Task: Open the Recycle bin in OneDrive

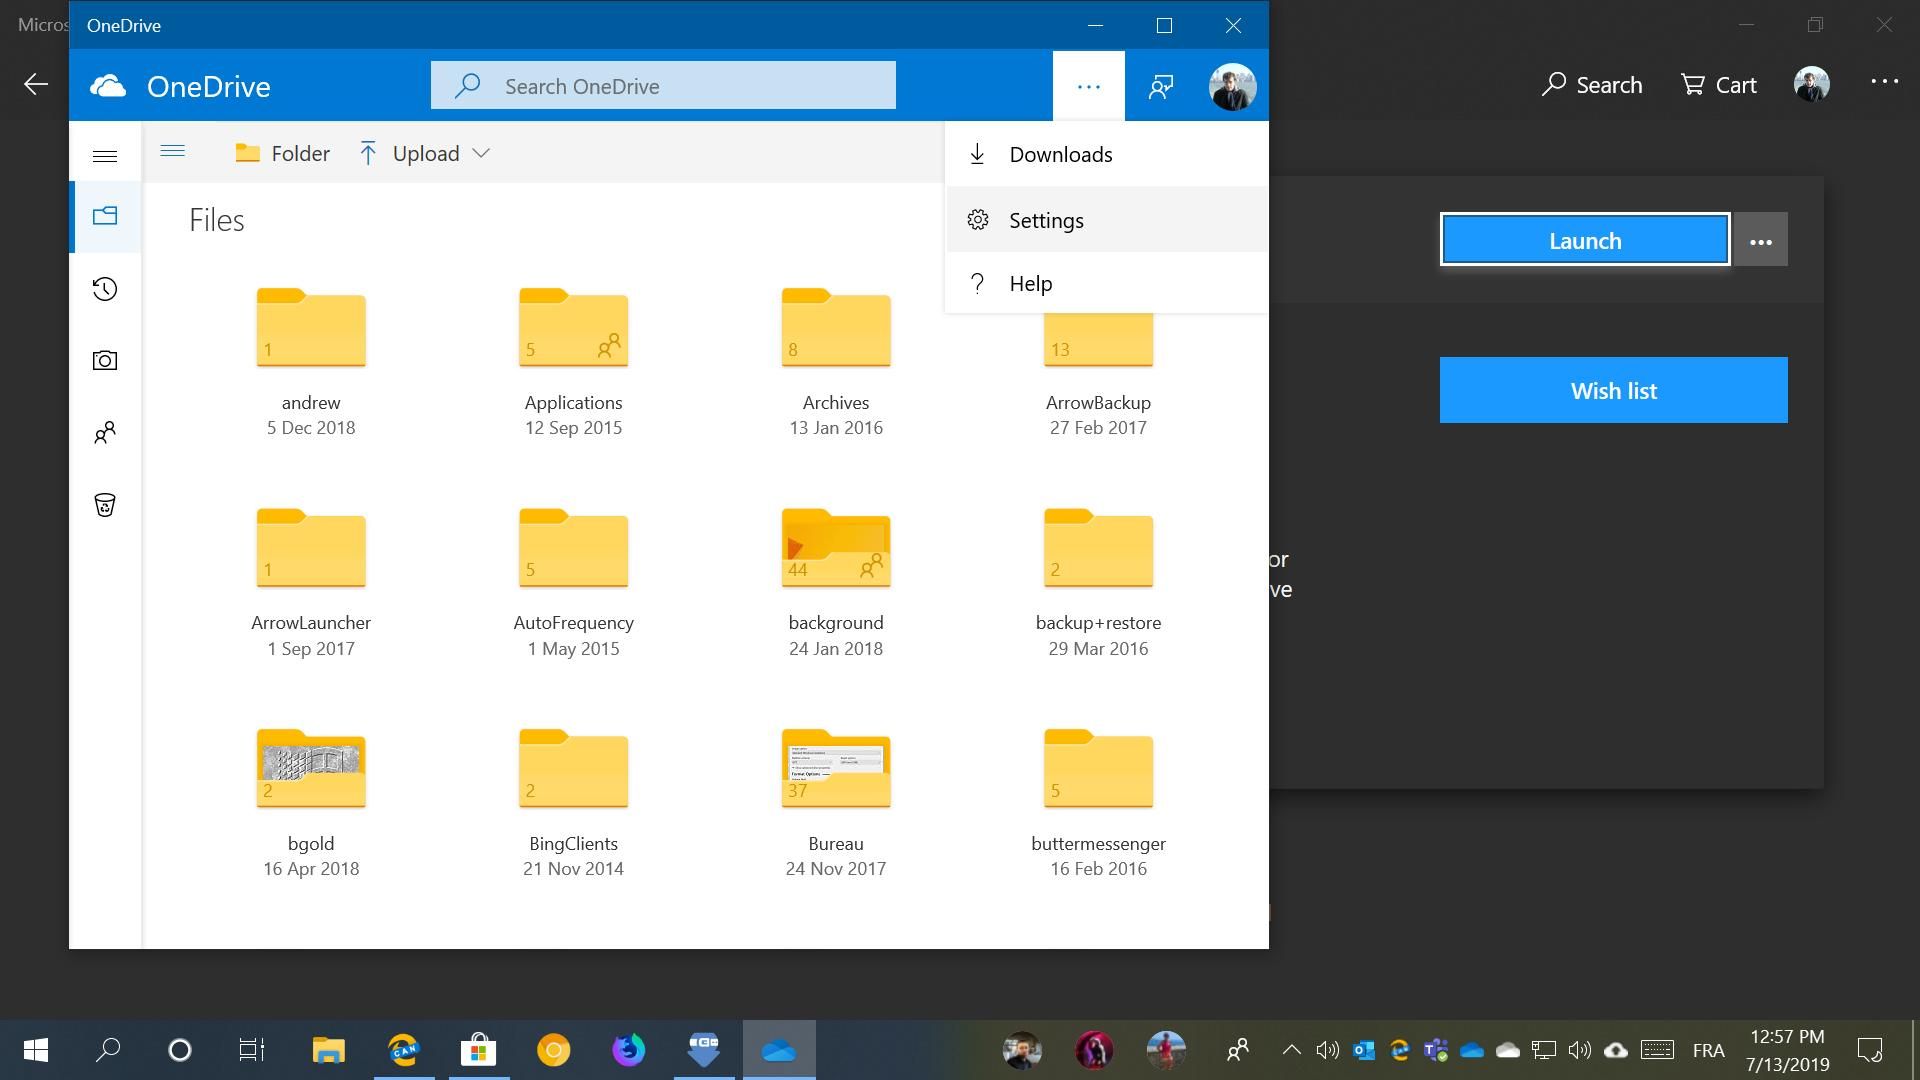Action: pyautogui.click(x=104, y=505)
